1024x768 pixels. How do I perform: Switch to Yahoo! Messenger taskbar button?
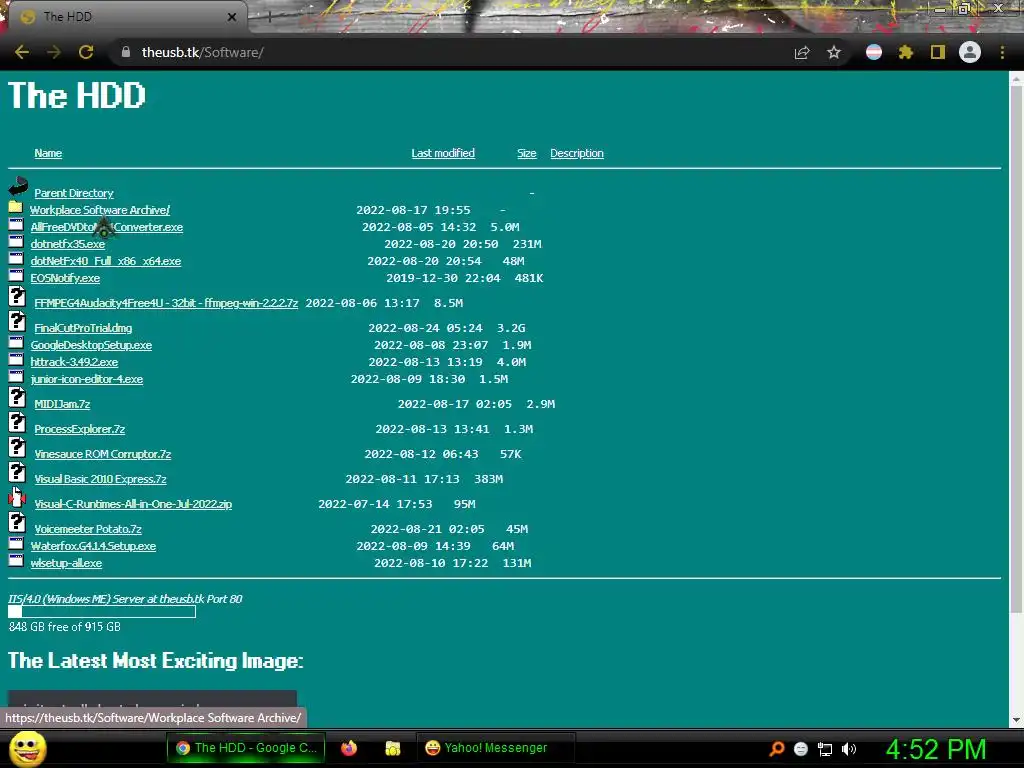(x=496, y=748)
